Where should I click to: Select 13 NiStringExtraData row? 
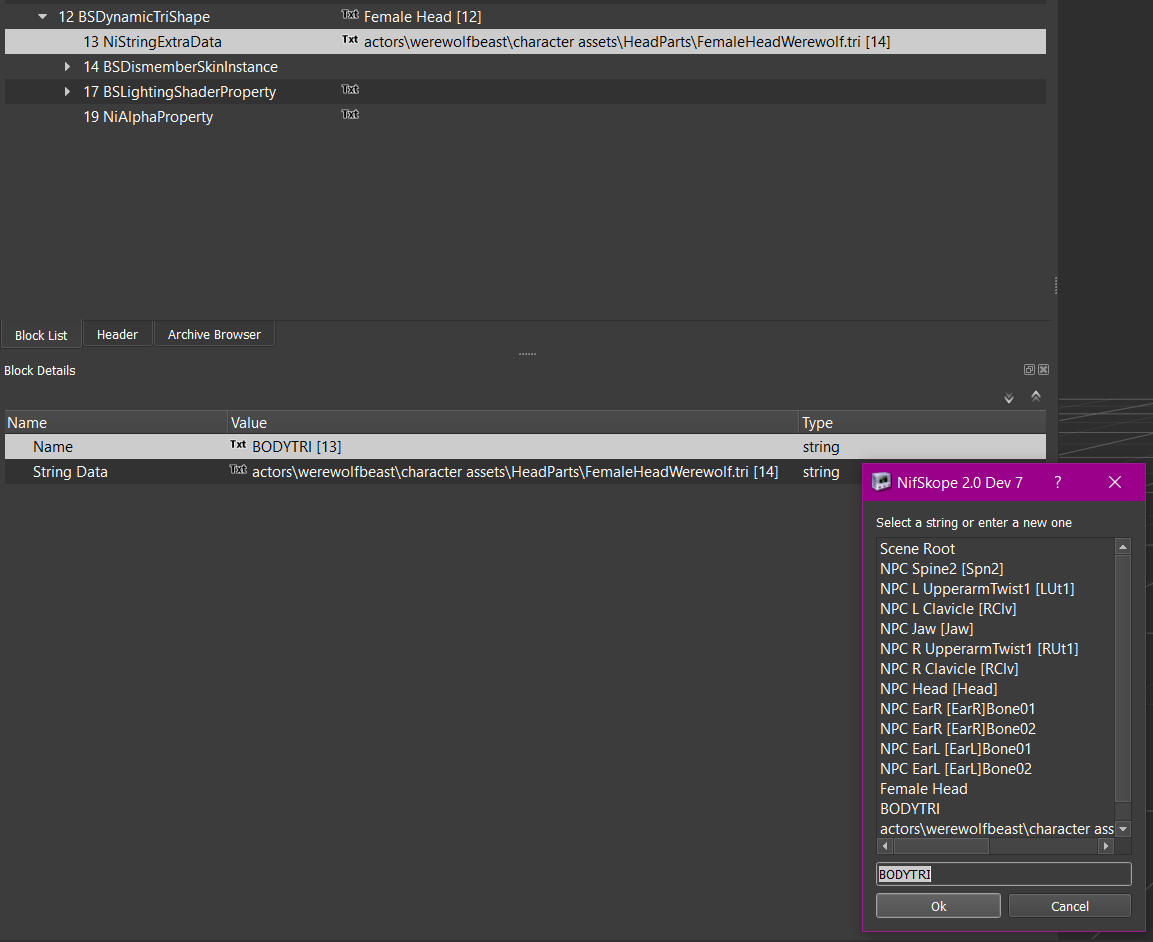coord(525,42)
